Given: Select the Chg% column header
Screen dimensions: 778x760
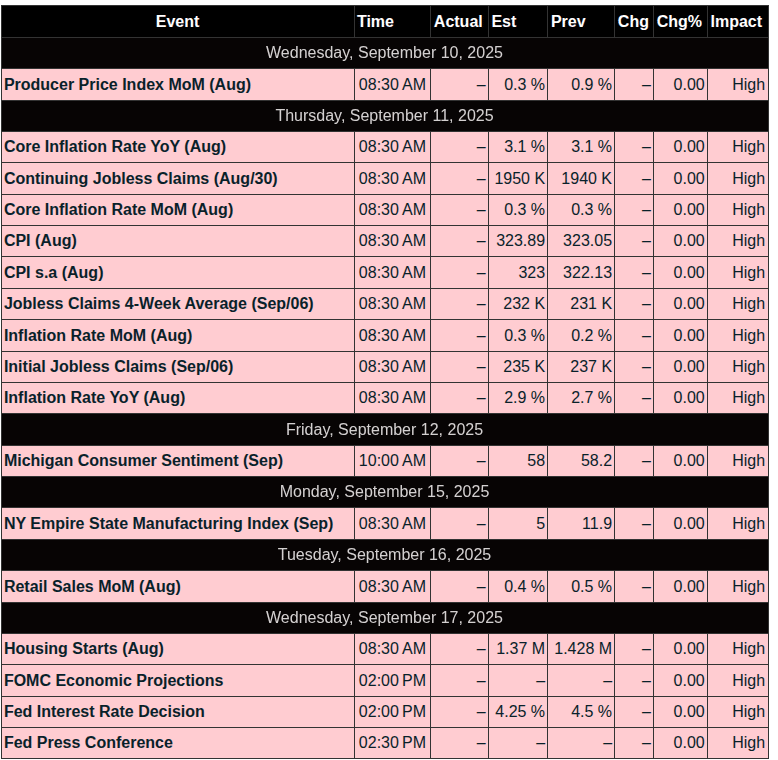Looking at the screenshot, I should click(x=679, y=22).
